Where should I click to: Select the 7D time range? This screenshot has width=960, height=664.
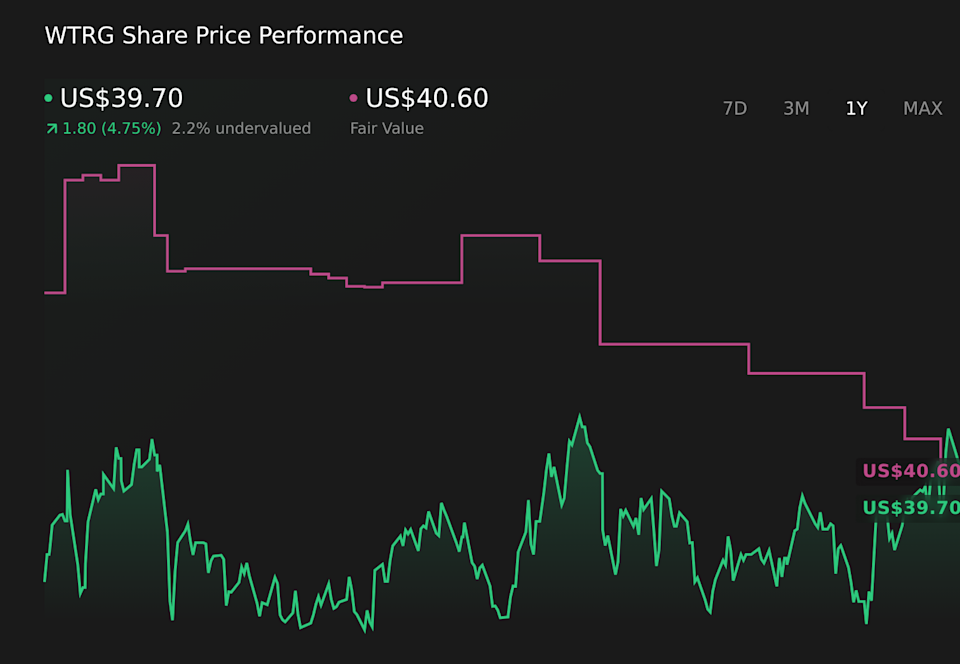point(734,108)
